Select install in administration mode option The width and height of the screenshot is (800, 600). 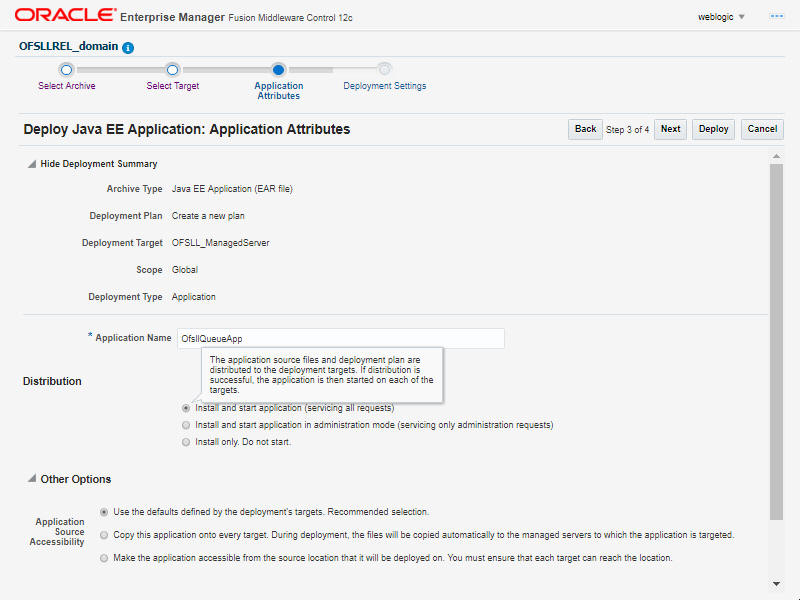(186, 425)
